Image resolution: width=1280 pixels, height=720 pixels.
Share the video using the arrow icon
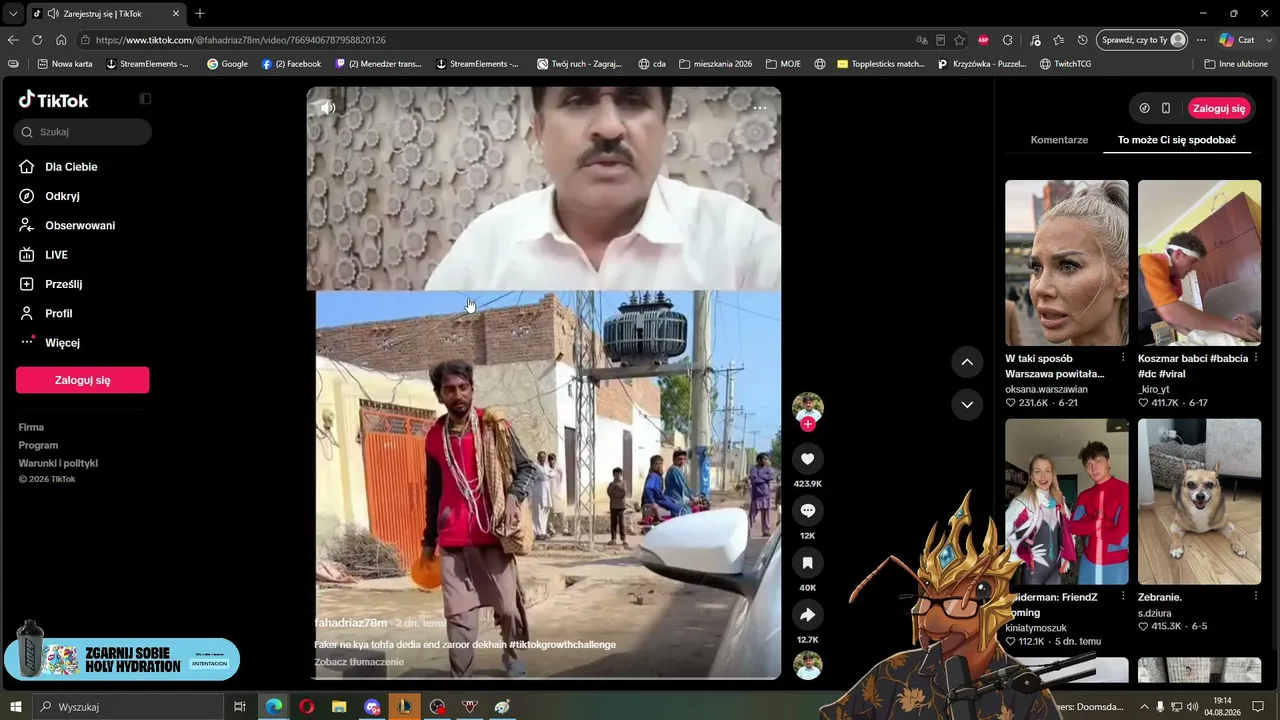807,615
